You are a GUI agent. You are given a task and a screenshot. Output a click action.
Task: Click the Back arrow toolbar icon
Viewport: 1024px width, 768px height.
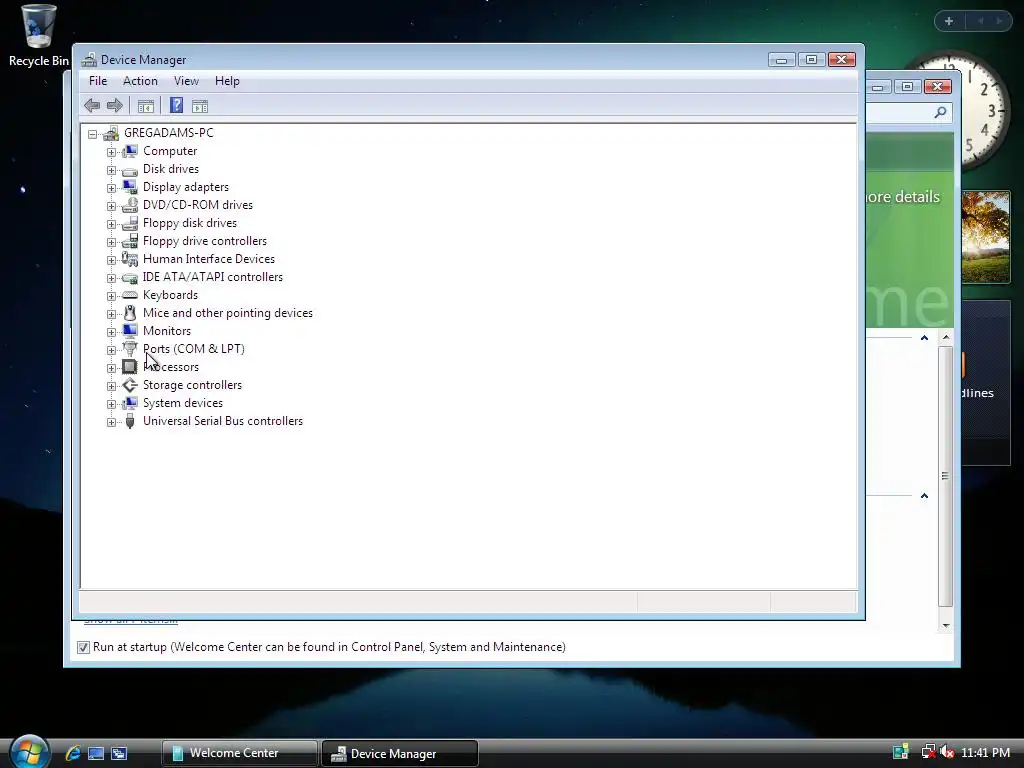92,105
